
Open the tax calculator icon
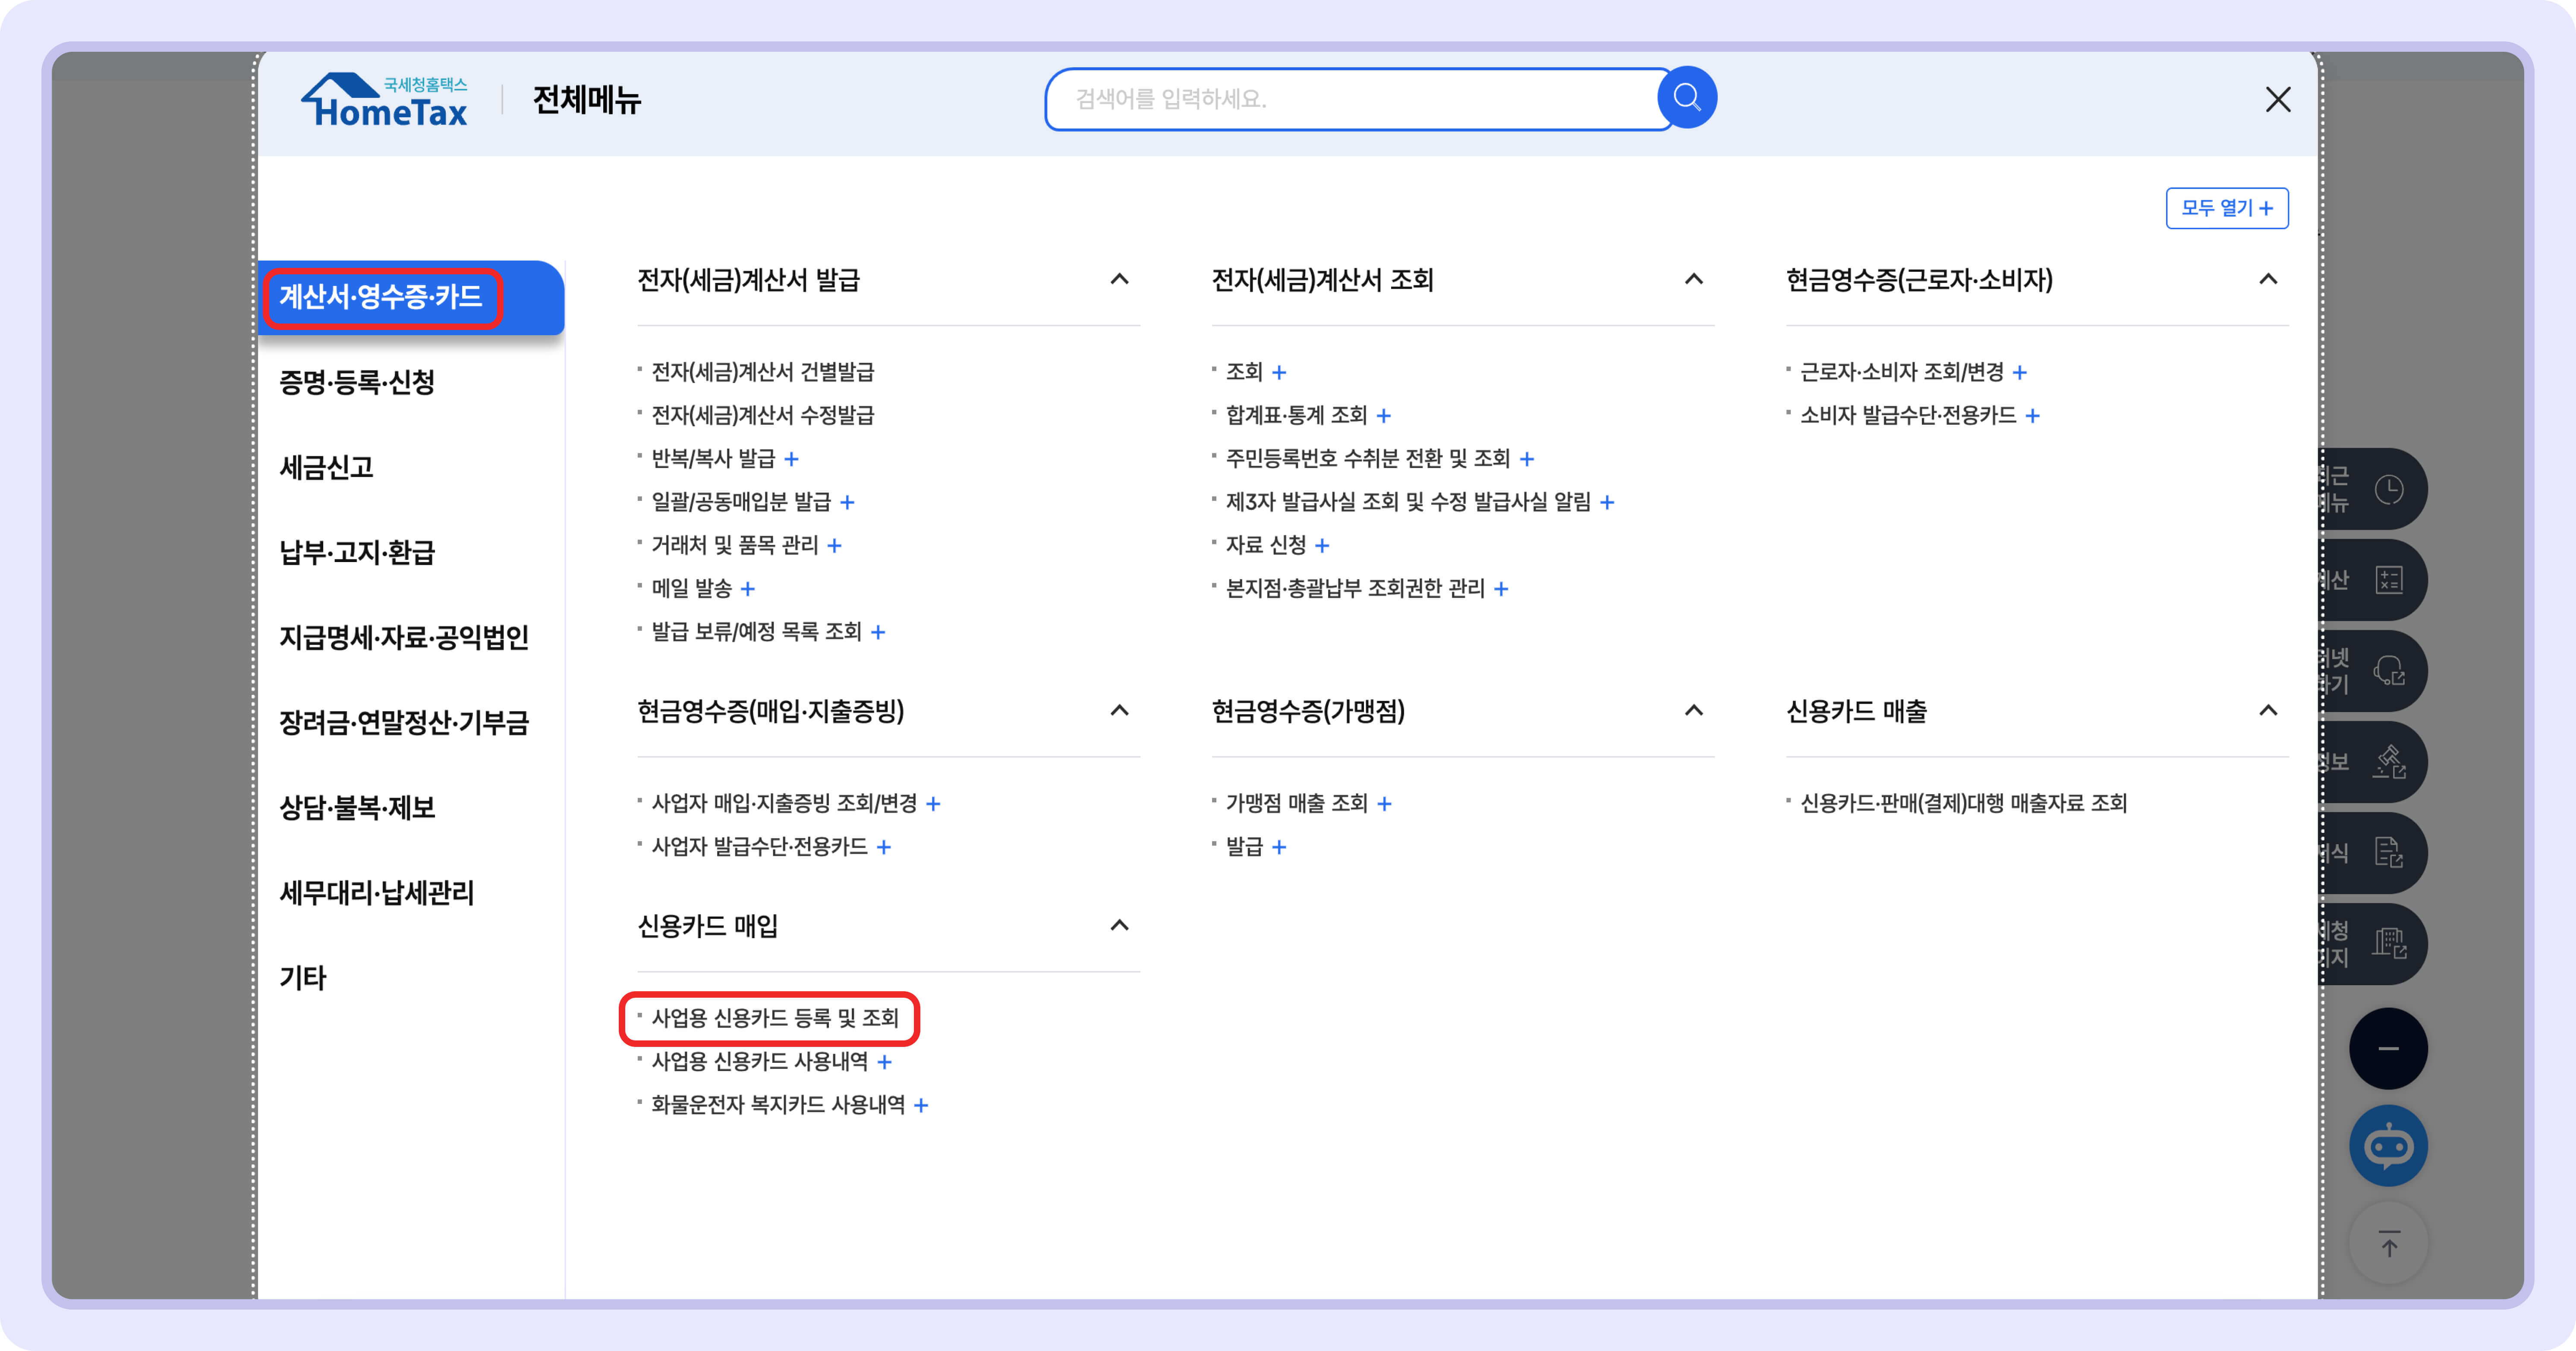[2389, 580]
